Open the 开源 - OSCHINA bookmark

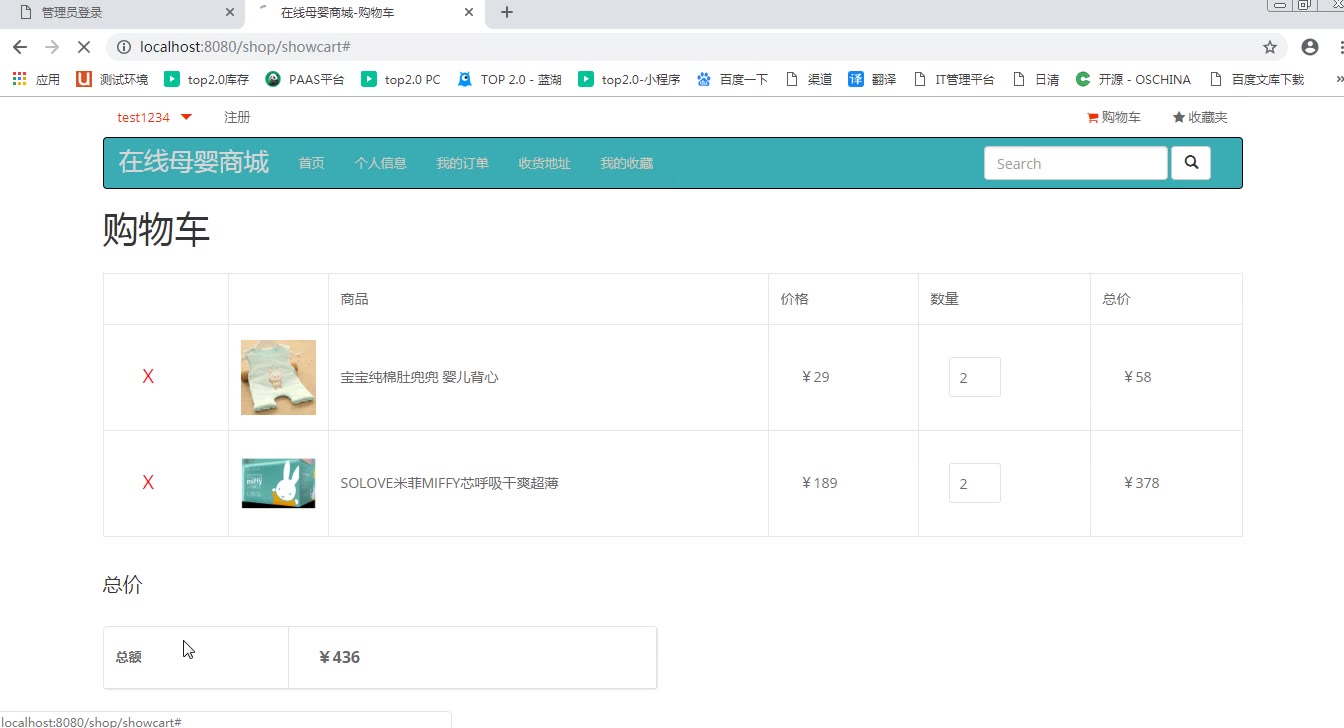pos(1133,79)
